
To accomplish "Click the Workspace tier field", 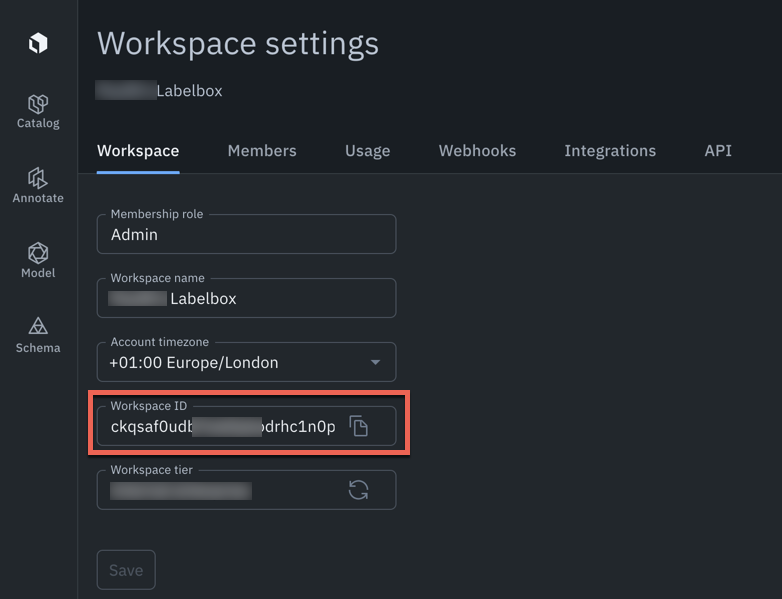I will (x=246, y=490).
